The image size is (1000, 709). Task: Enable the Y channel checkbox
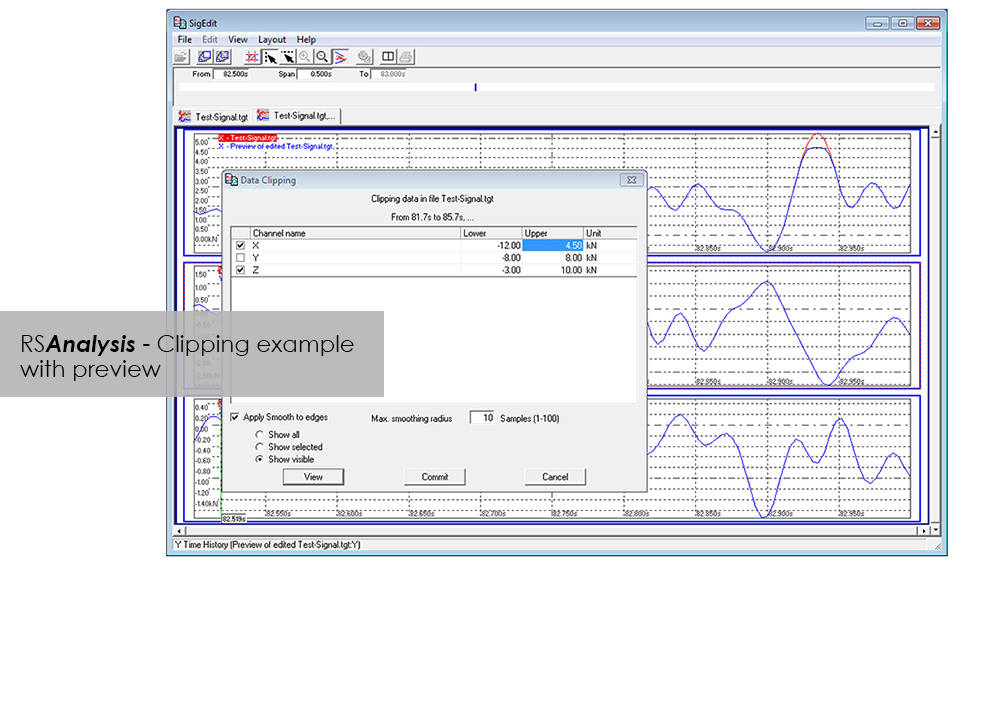[239, 258]
